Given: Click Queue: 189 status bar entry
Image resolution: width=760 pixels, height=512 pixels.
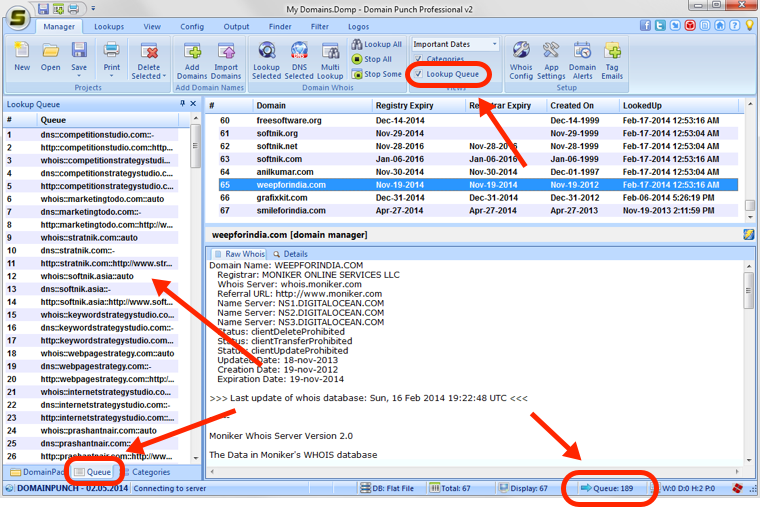Looking at the screenshot, I should pyautogui.click(x=607, y=488).
